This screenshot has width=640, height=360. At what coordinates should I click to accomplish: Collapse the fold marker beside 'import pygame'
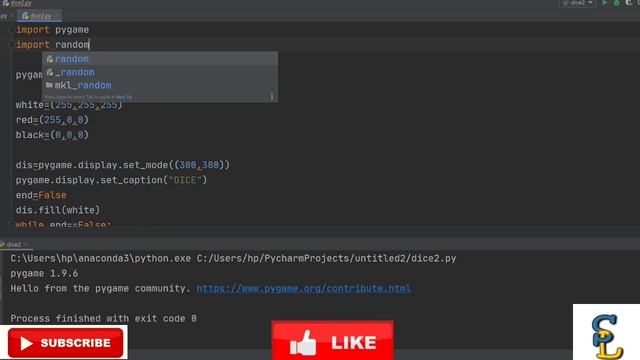pos(12,30)
